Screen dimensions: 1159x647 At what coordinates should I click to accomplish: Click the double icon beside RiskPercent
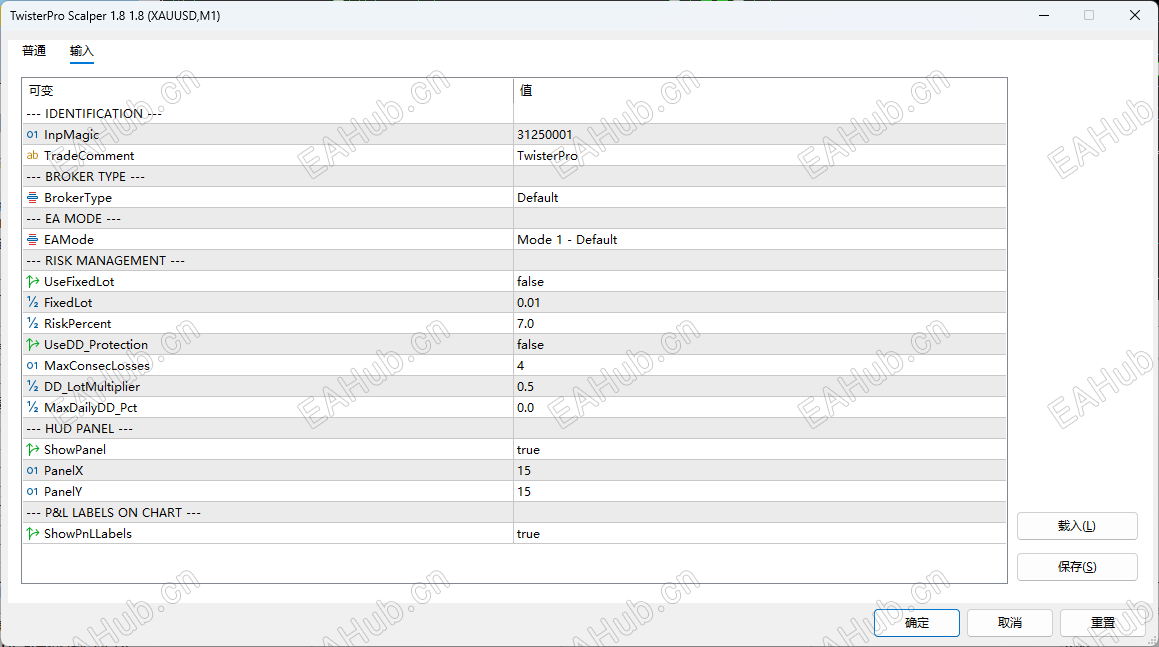(x=33, y=323)
